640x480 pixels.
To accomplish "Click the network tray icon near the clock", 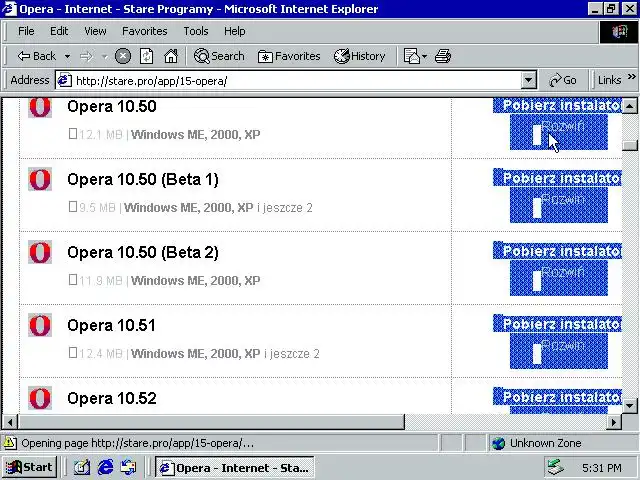I will pos(555,467).
